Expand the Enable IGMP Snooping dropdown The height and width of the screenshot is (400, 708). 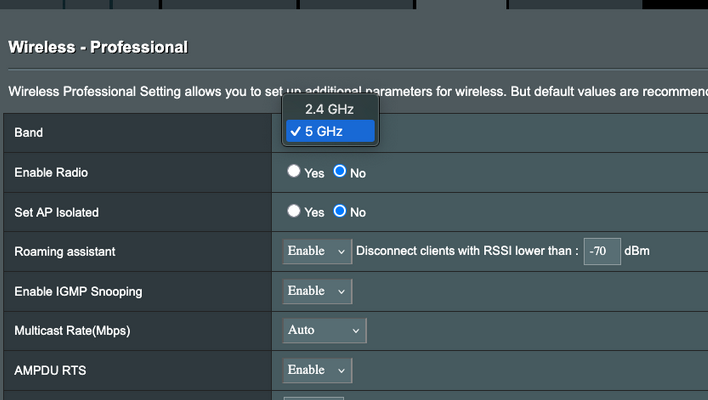[x=317, y=291]
